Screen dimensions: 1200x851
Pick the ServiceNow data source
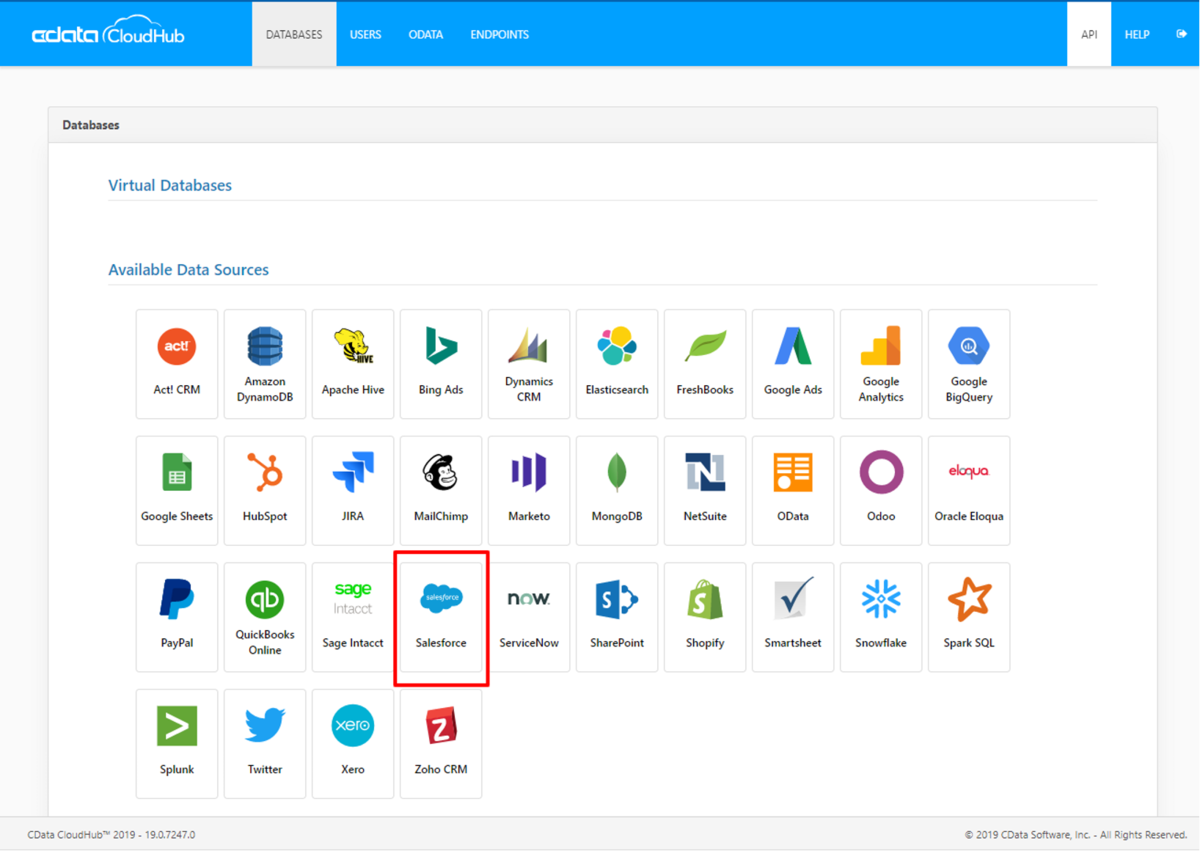(x=529, y=617)
